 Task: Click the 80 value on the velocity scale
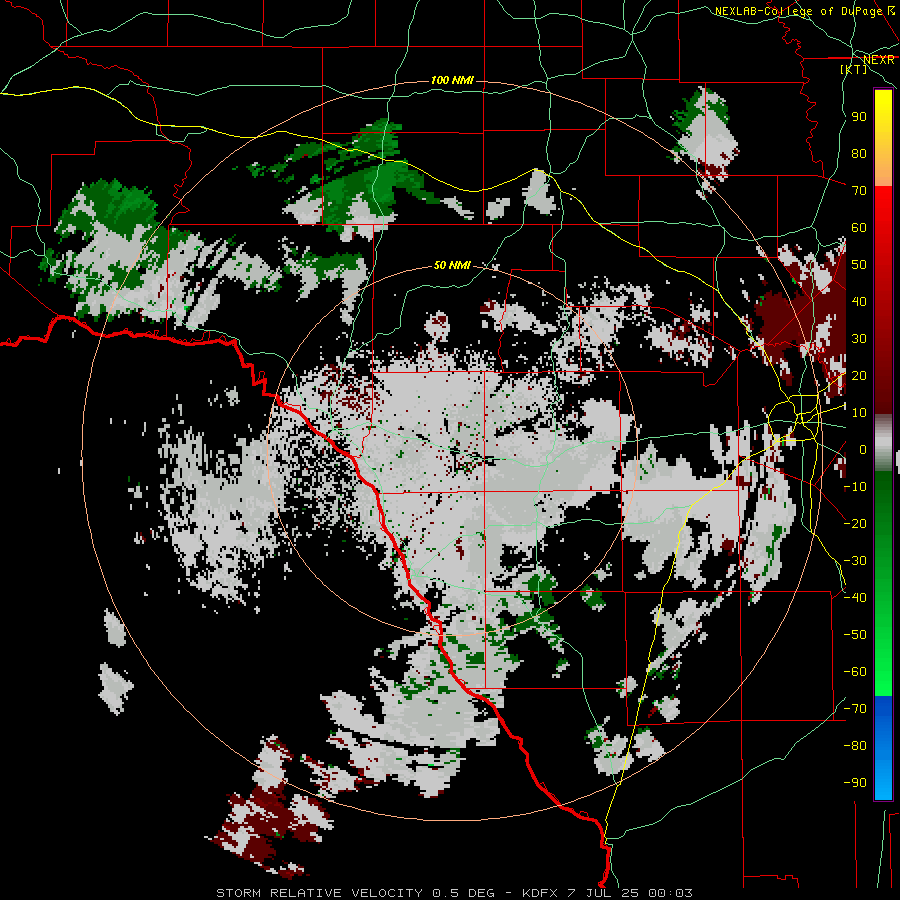pyautogui.click(x=859, y=154)
